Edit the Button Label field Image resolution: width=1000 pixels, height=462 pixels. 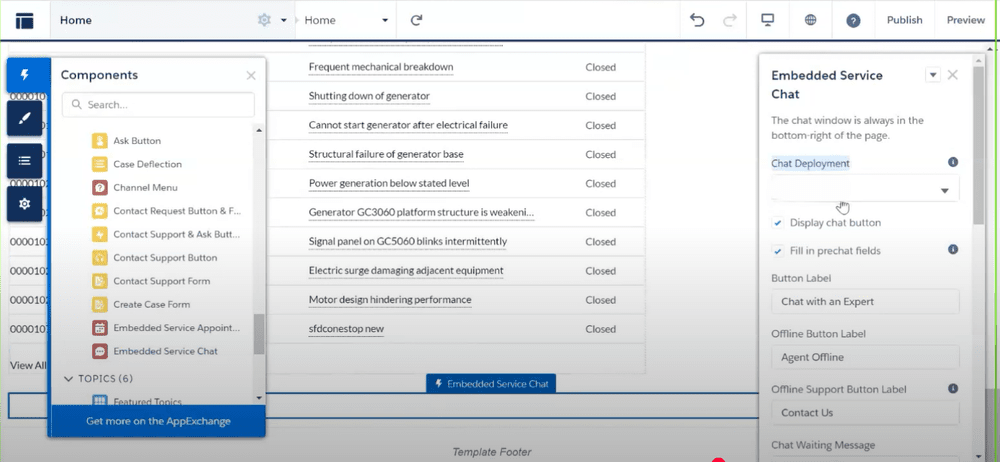point(865,302)
